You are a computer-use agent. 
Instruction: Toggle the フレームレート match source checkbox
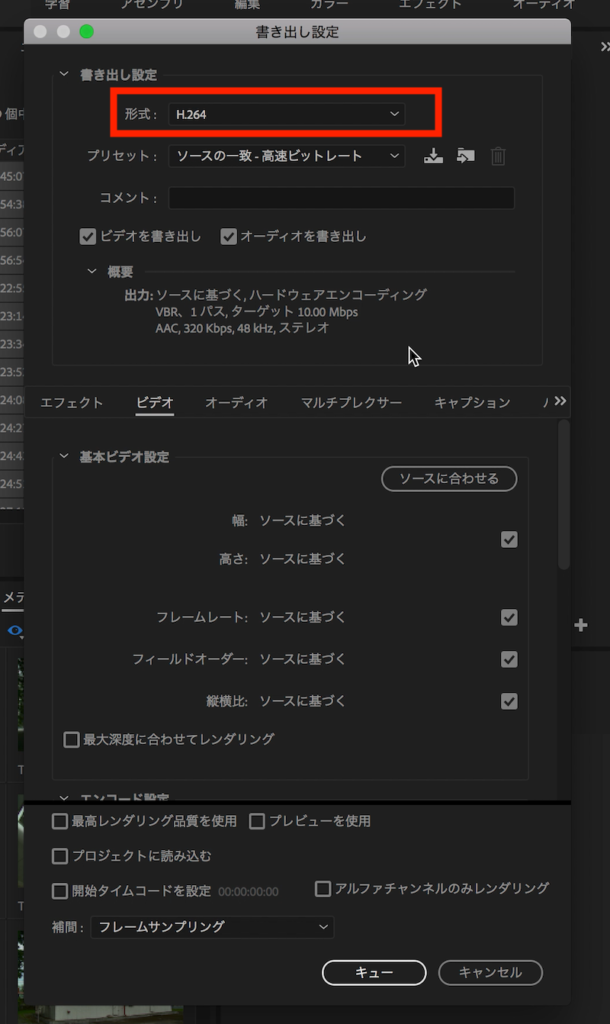click(509, 617)
